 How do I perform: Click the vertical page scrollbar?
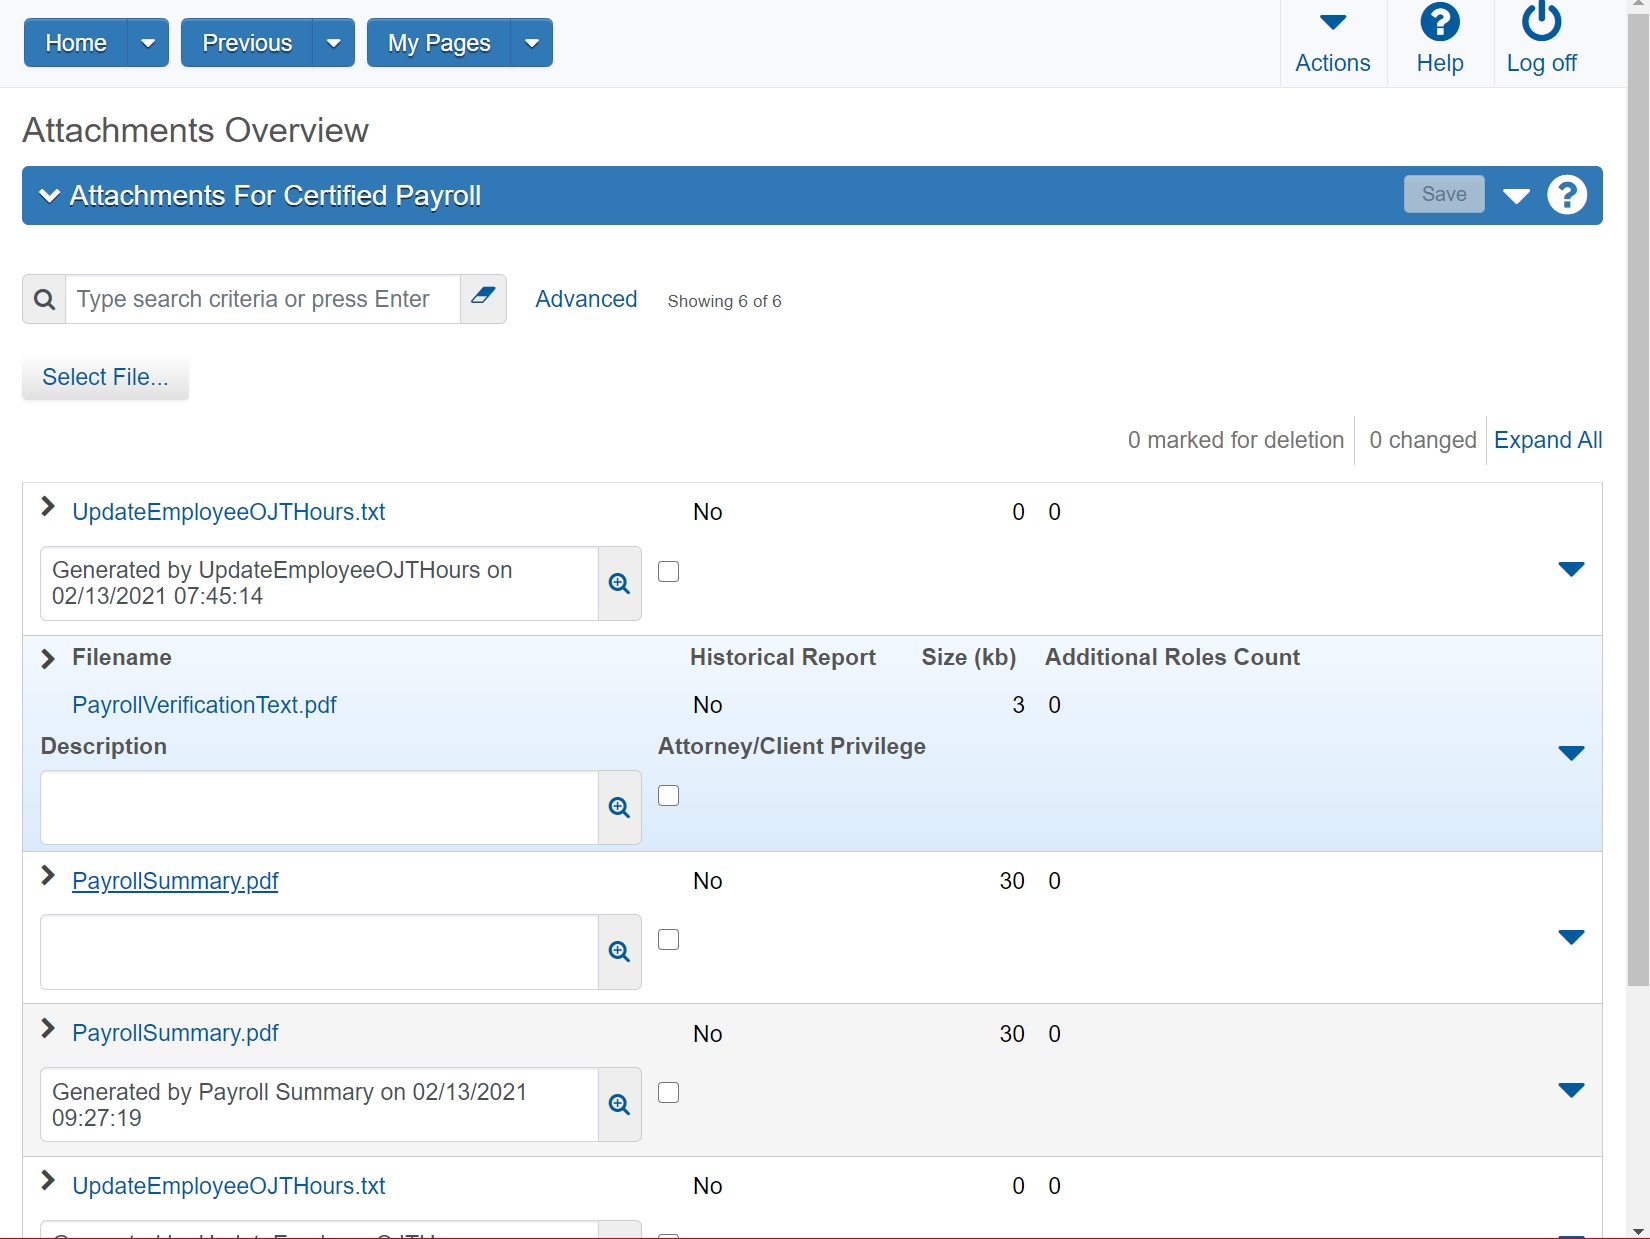[1638, 500]
